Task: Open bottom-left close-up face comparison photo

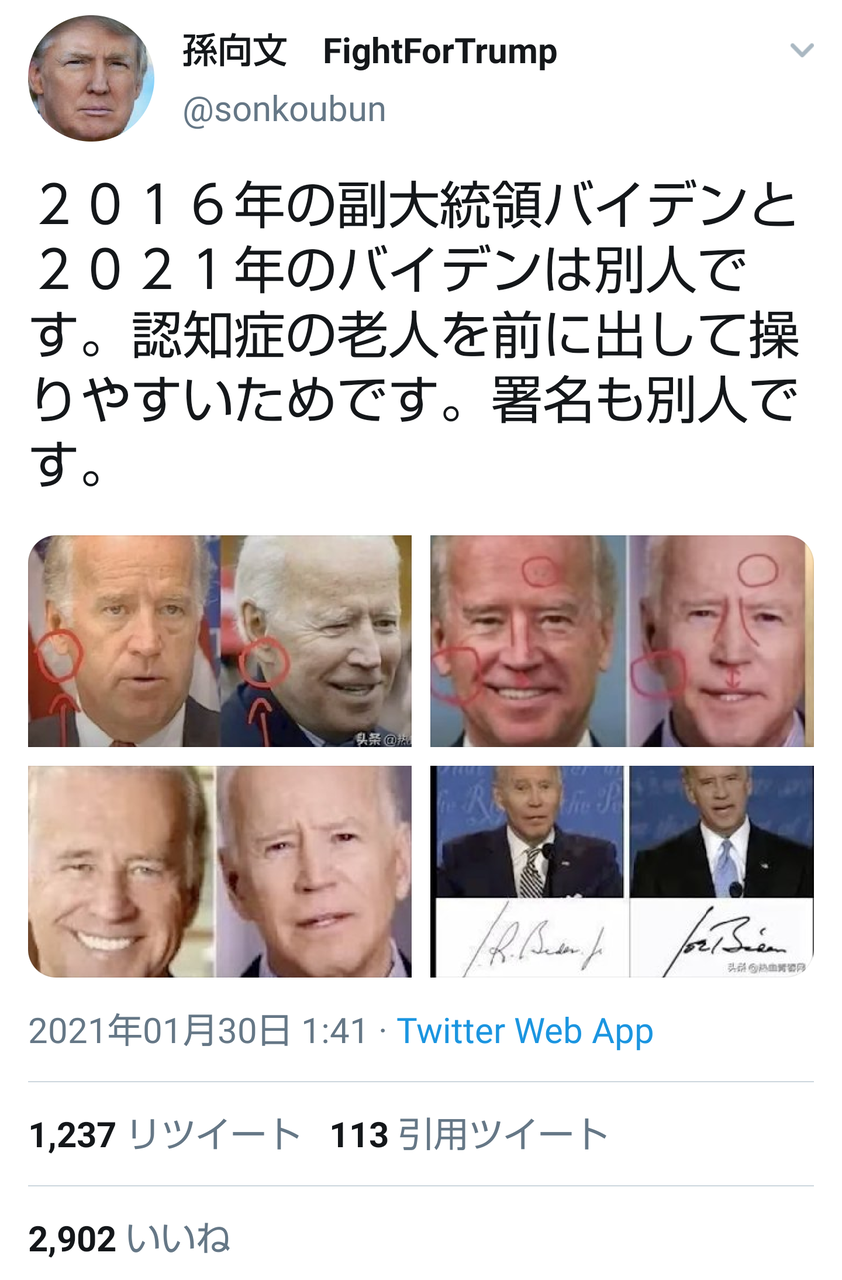Action: pyautogui.click(x=220, y=871)
